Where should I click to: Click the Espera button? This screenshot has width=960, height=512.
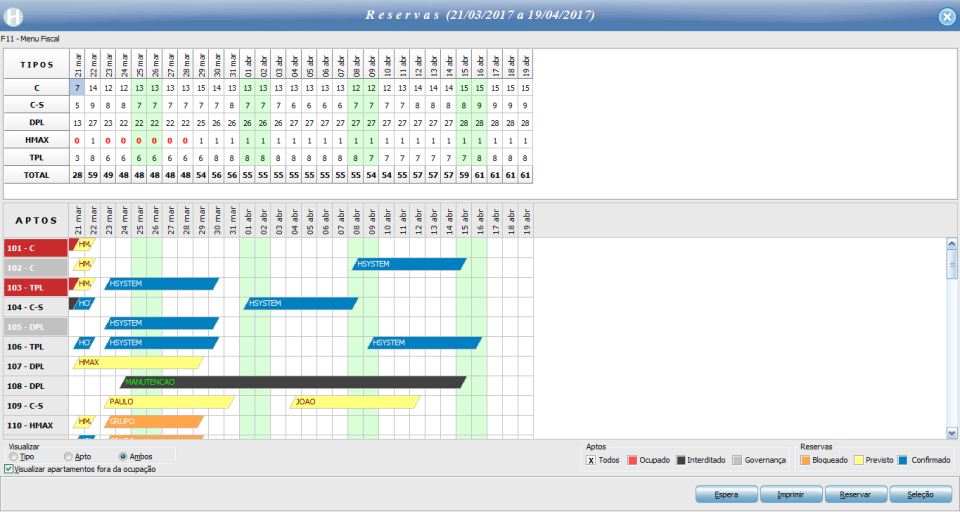726,494
